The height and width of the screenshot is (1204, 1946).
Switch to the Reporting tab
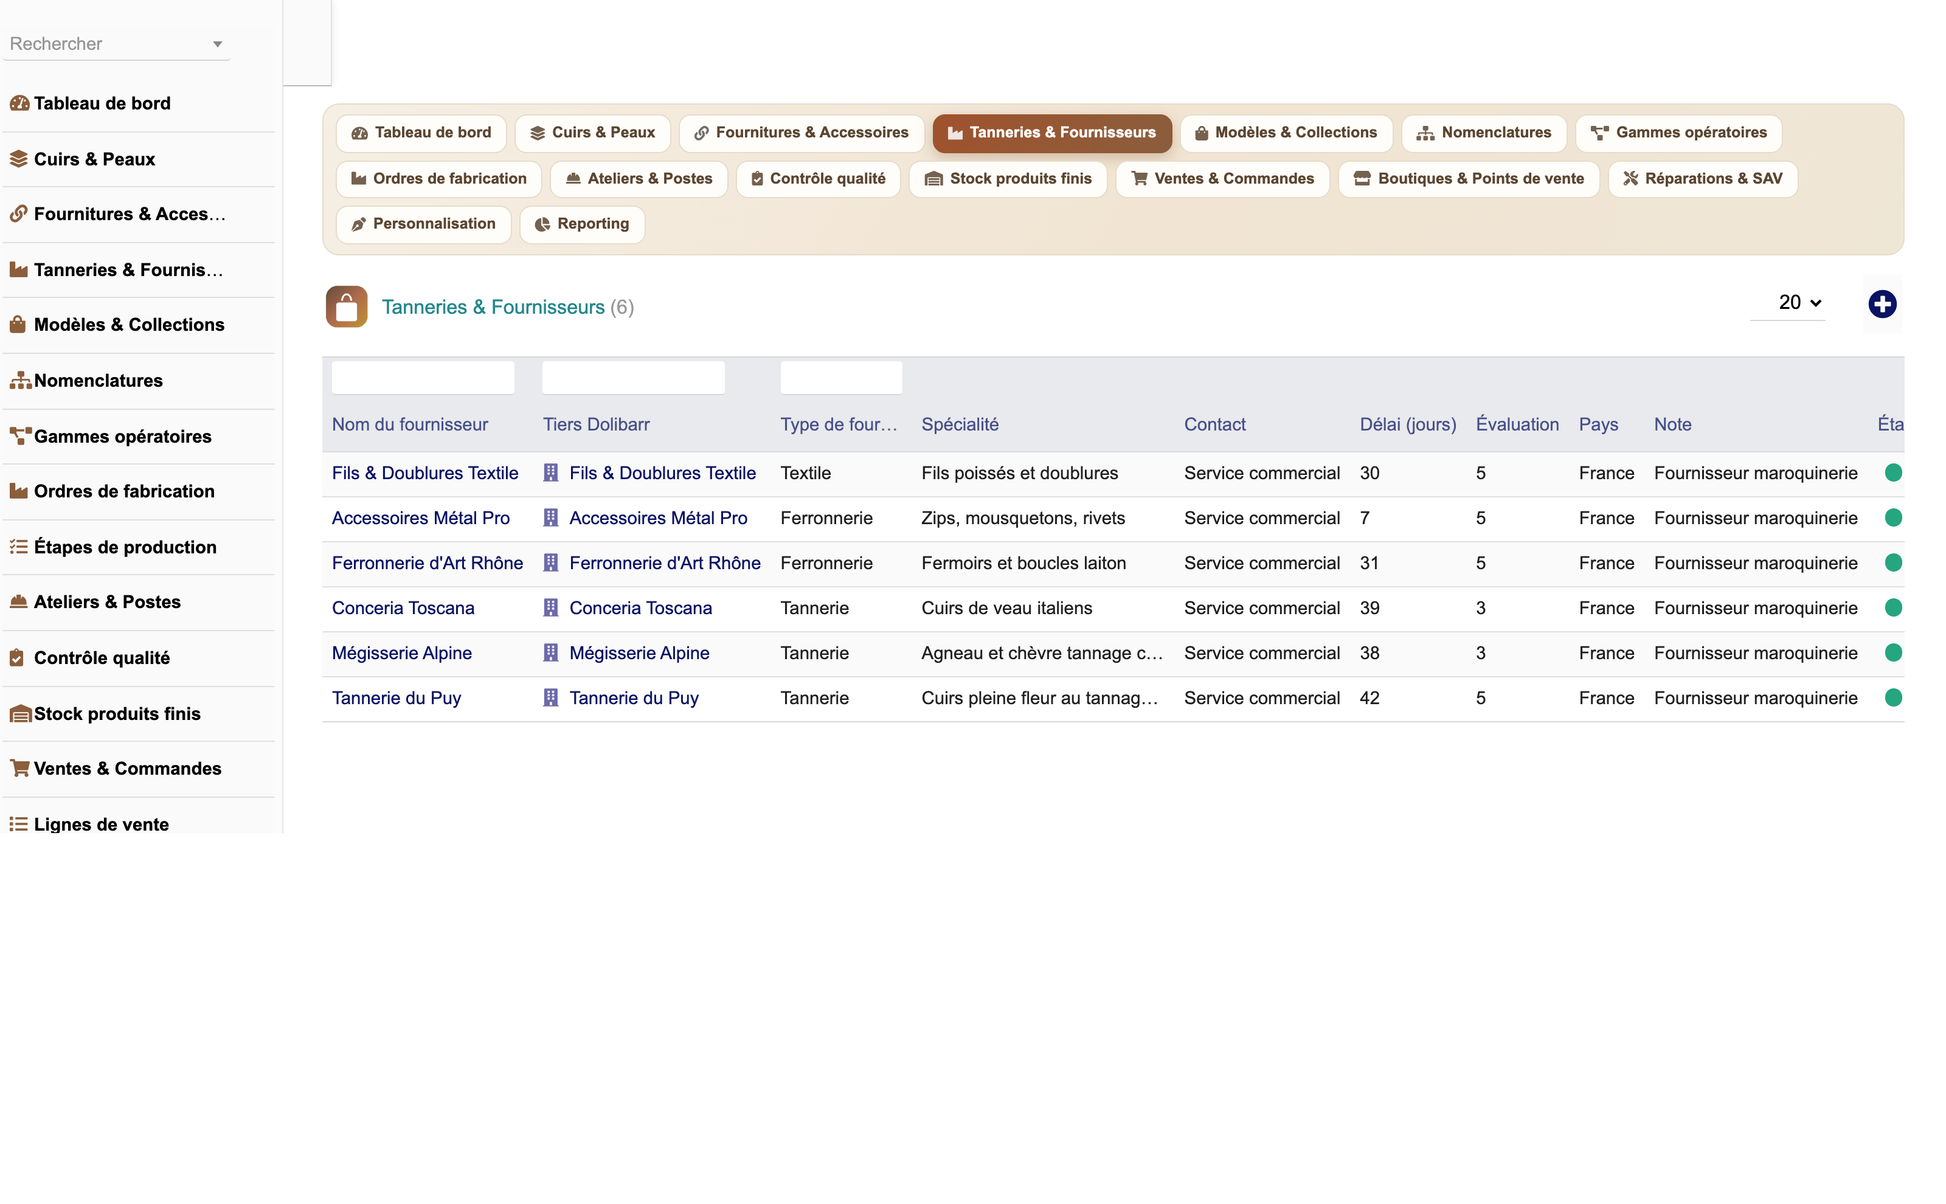(x=582, y=224)
